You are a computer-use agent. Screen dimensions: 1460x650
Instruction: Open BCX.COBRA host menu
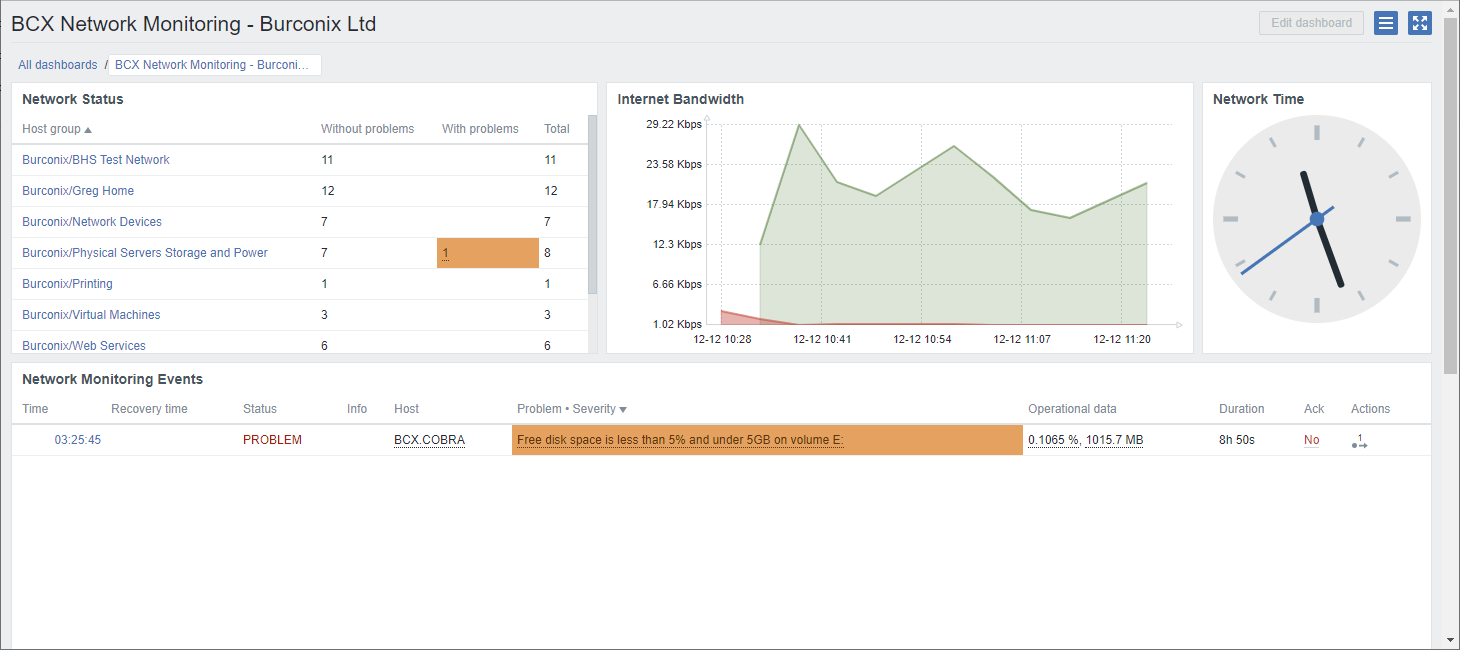coord(429,440)
